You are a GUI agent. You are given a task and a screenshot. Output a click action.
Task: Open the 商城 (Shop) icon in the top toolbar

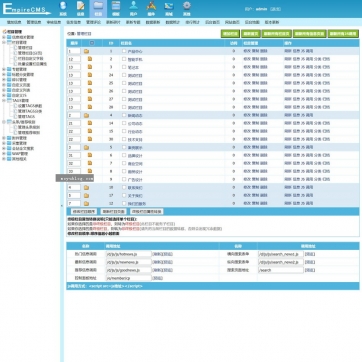(169, 8)
